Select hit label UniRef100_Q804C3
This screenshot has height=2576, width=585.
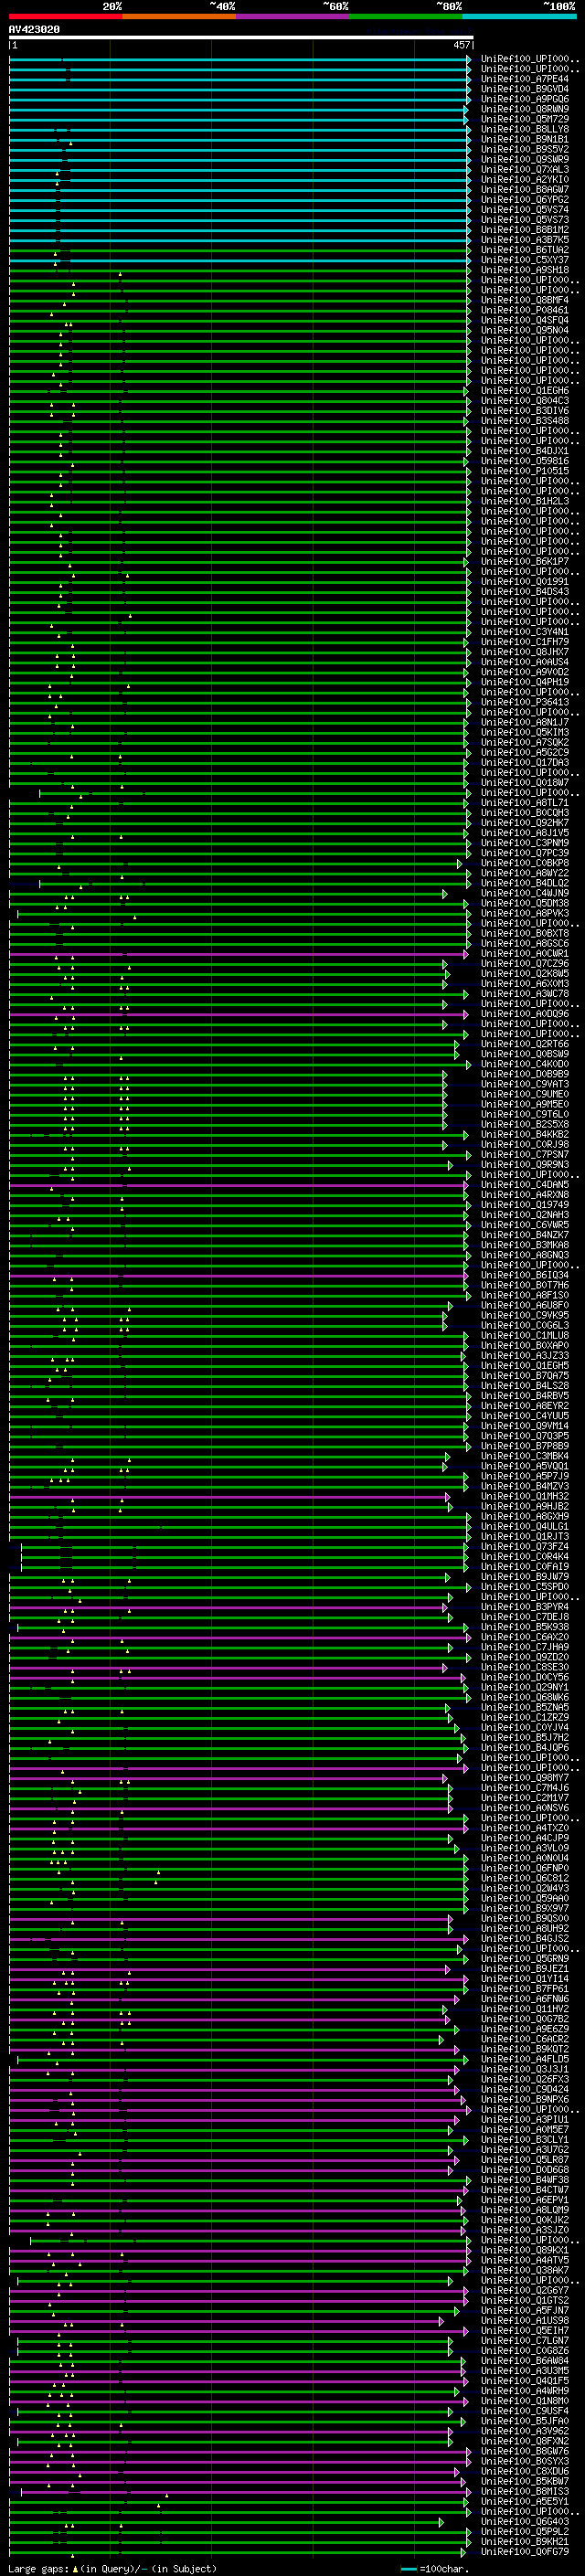[525, 400]
